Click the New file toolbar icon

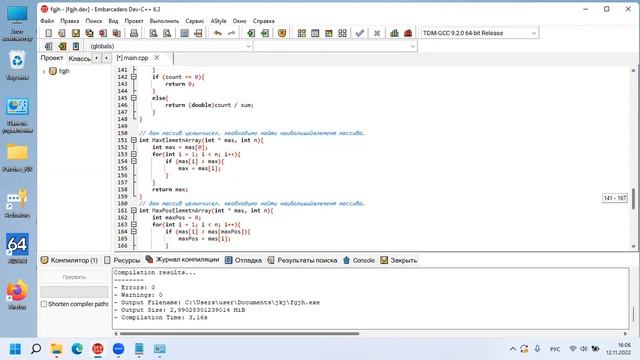49,33
